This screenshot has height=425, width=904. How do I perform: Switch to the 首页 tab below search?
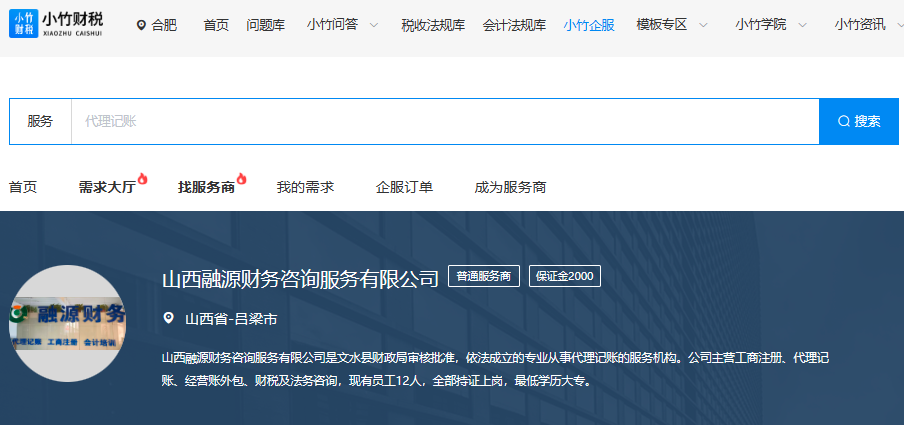click(x=23, y=187)
